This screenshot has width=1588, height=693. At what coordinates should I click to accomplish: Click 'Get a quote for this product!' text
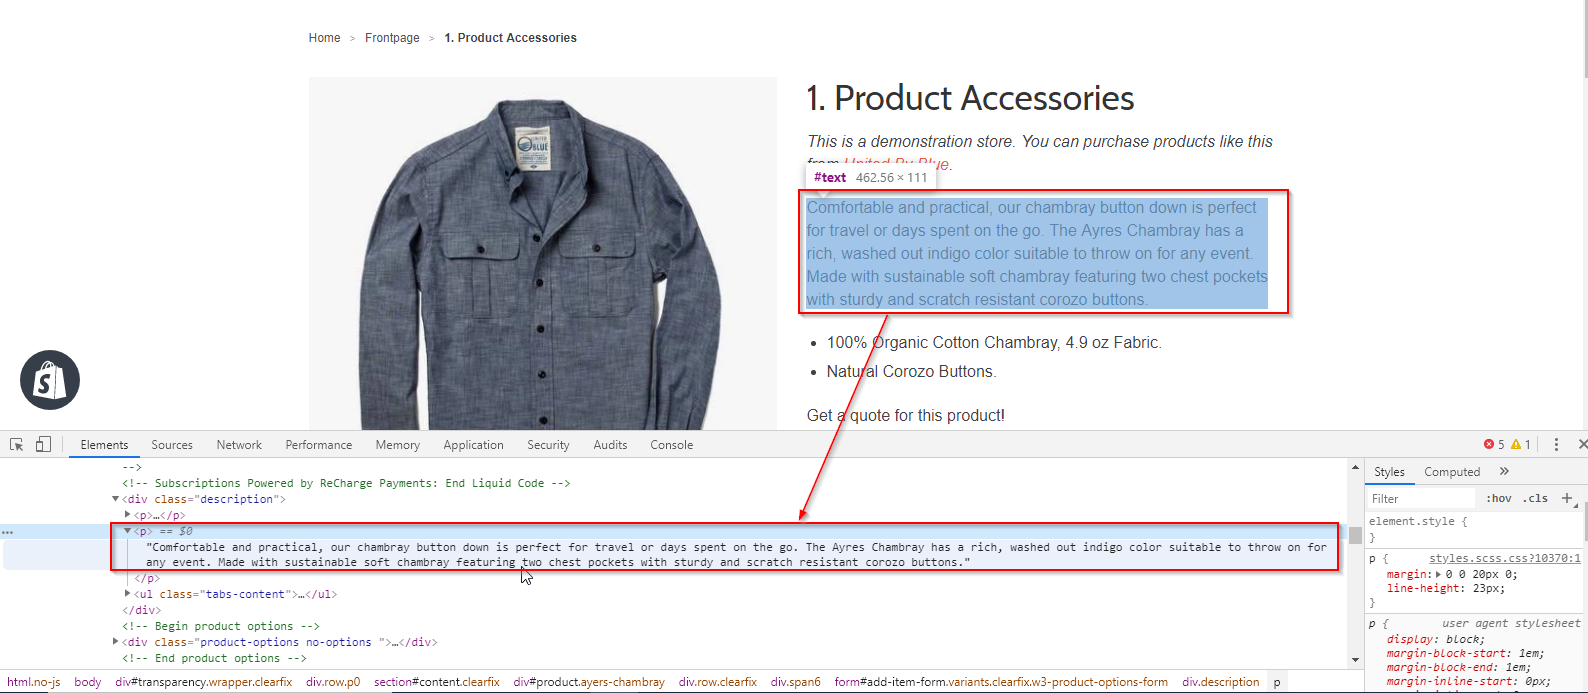coord(906,415)
